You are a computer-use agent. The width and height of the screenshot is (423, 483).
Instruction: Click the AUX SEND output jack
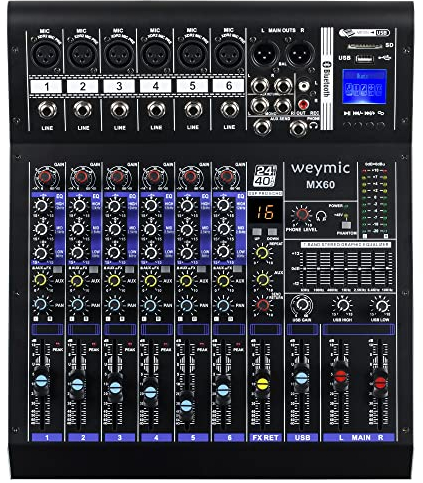point(262,127)
